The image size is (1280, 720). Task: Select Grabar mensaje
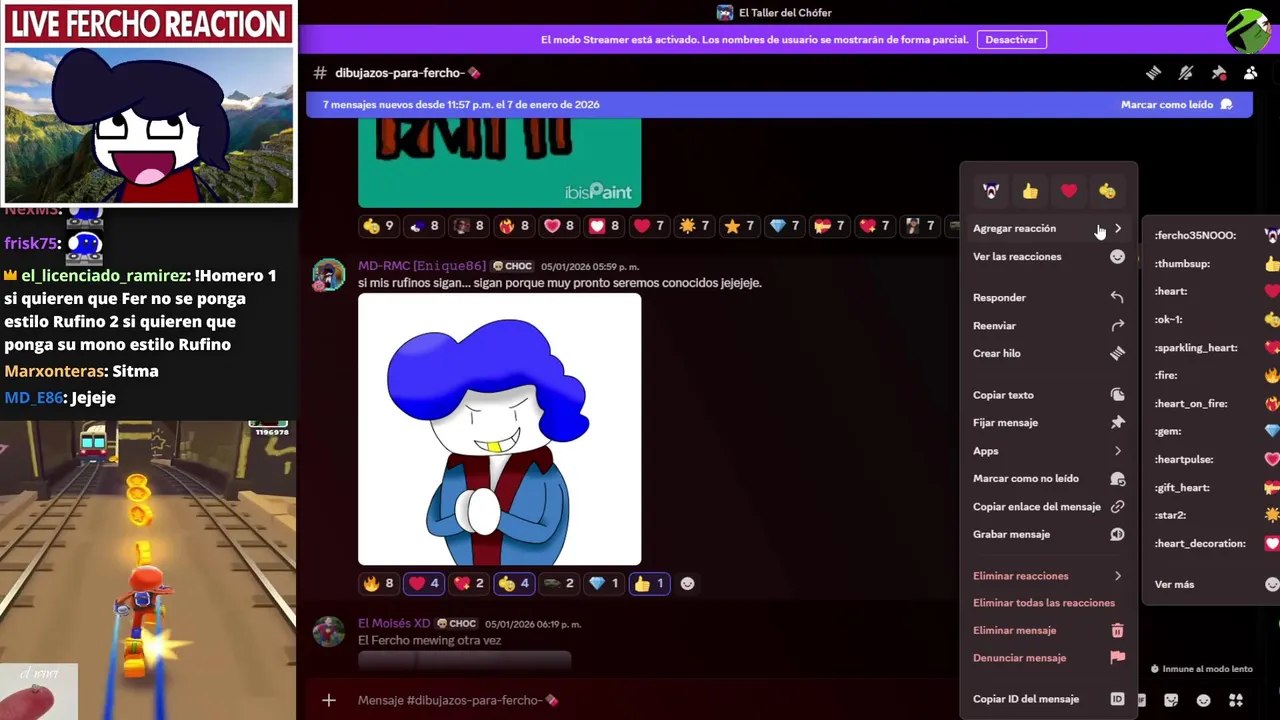coord(1048,534)
